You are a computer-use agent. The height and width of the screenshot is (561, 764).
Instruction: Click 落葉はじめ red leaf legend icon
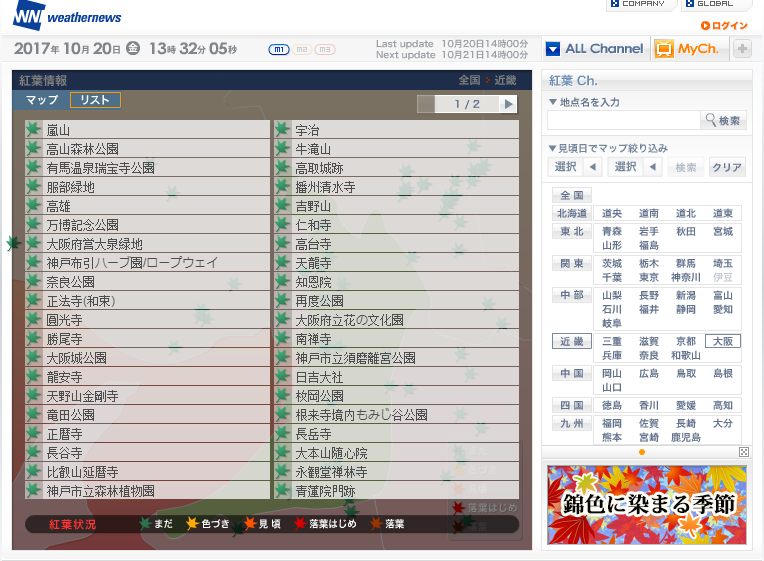tap(300, 523)
